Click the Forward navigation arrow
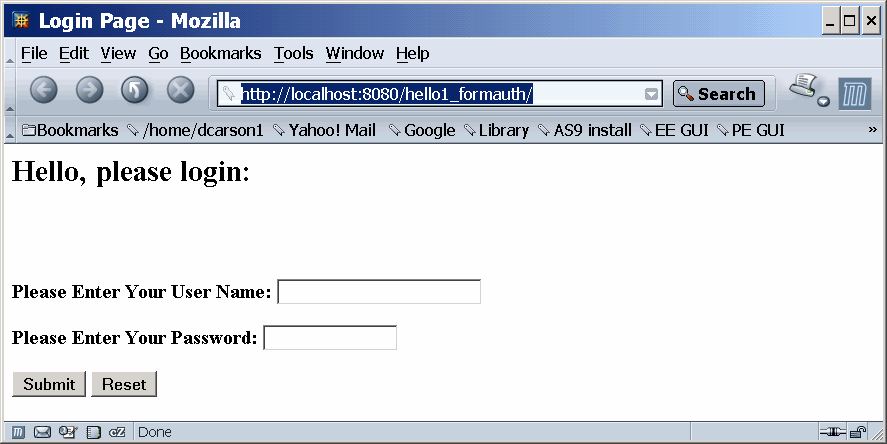Viewport: 887px width, 444px height. (89, 91)
